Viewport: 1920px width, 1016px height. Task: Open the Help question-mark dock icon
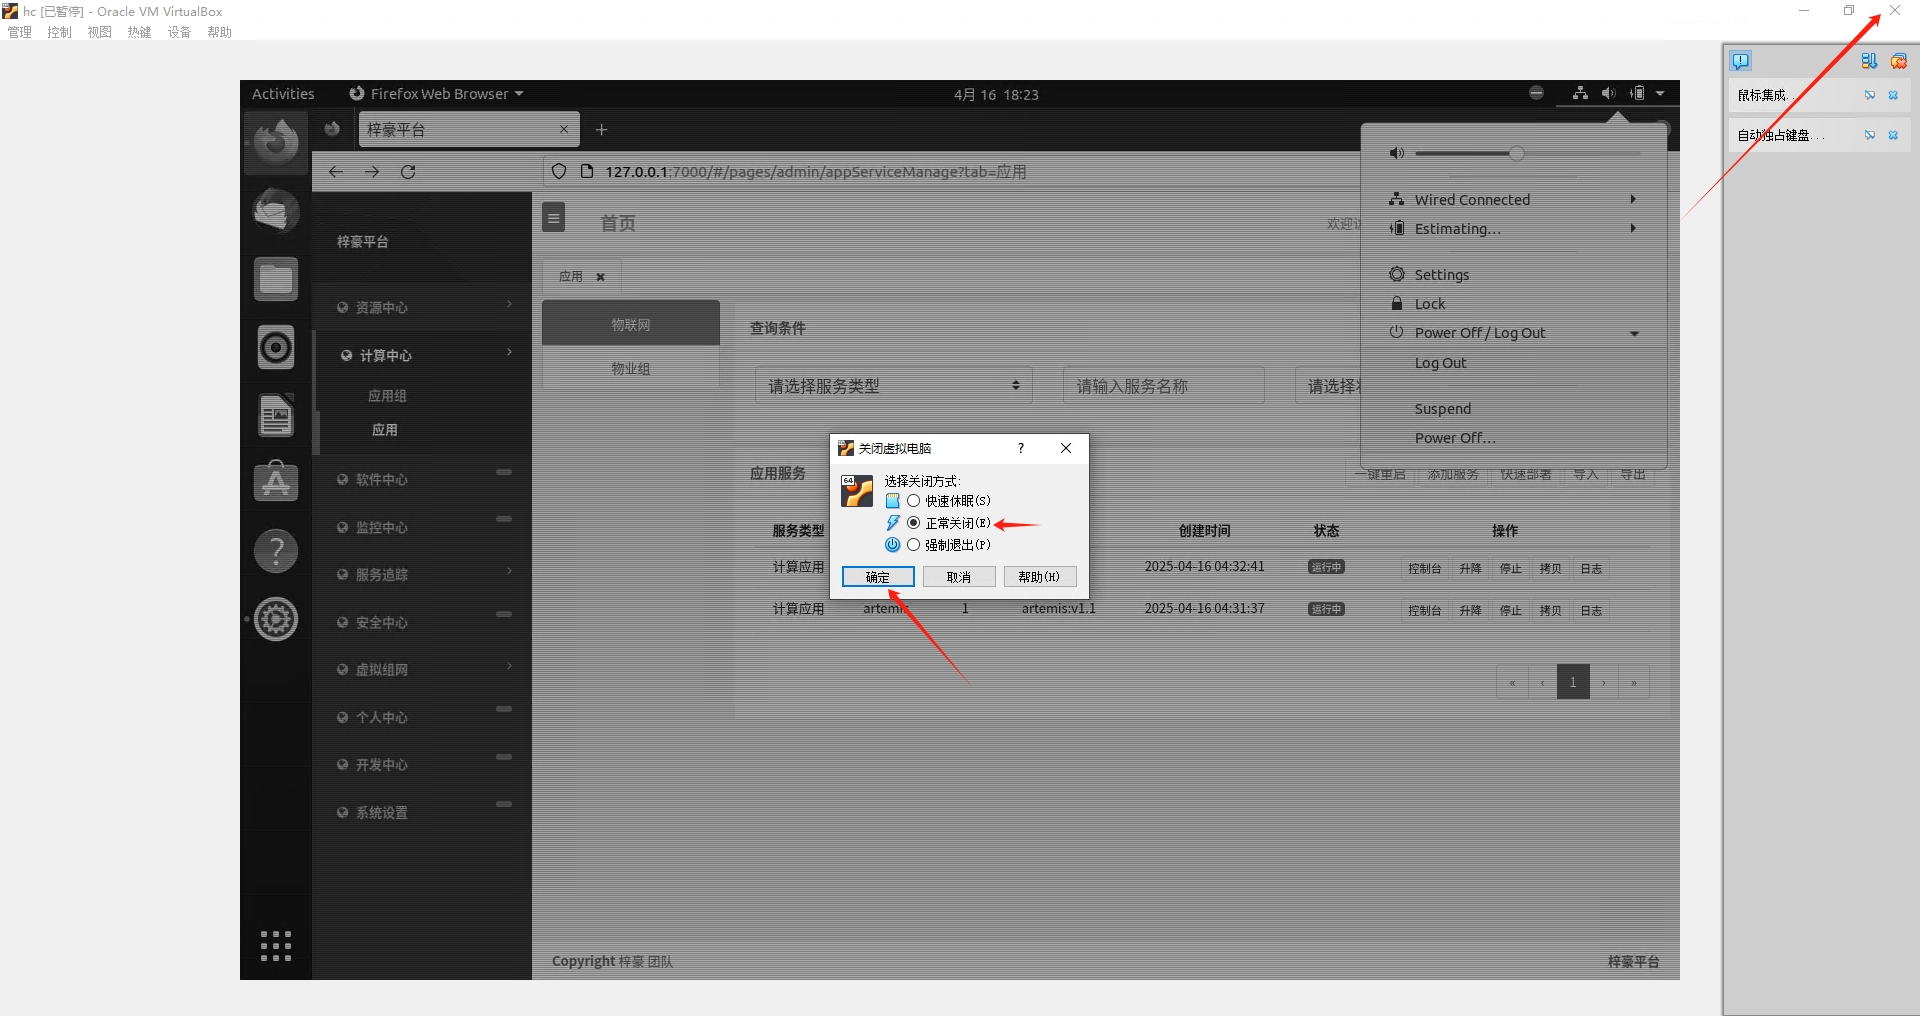276,550
